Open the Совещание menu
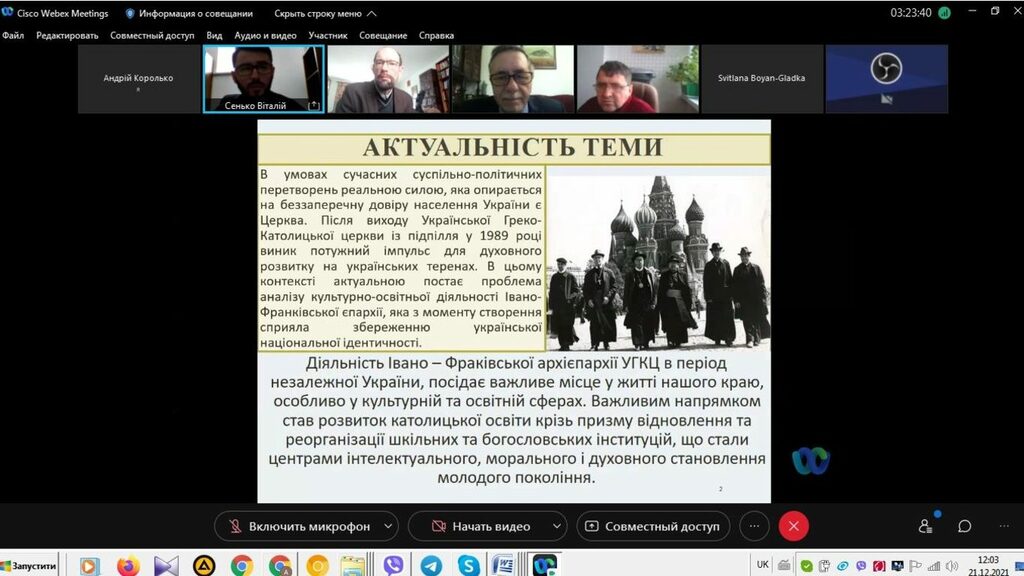1024x576 pixels. [x=383, y=35]
